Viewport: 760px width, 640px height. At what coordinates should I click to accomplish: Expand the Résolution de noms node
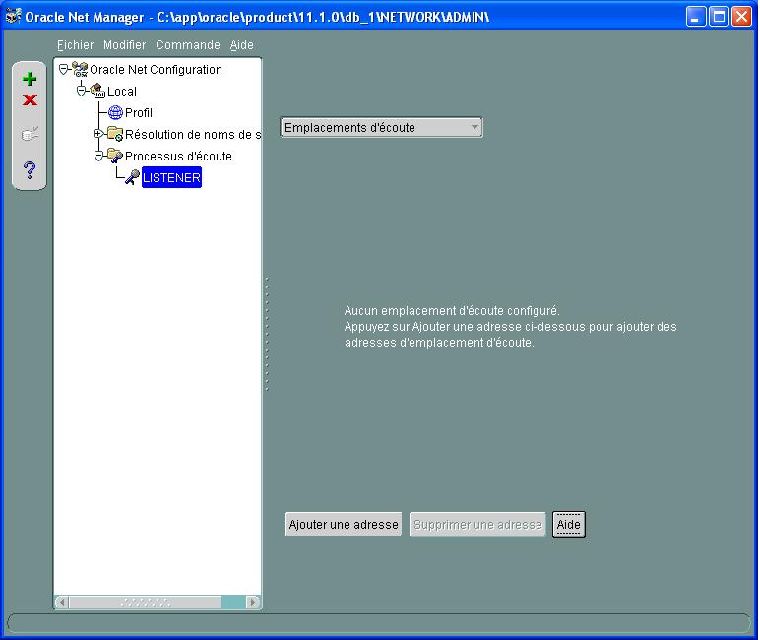coord(98,133)
